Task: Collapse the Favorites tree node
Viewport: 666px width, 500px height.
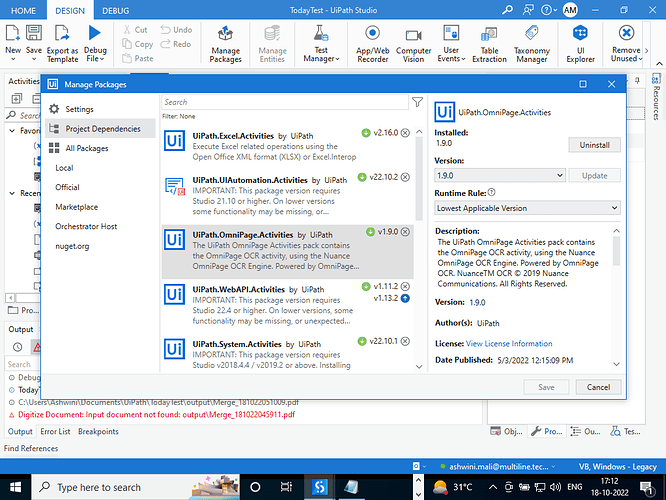Action: pyautogui.click(x=12, y=131)
